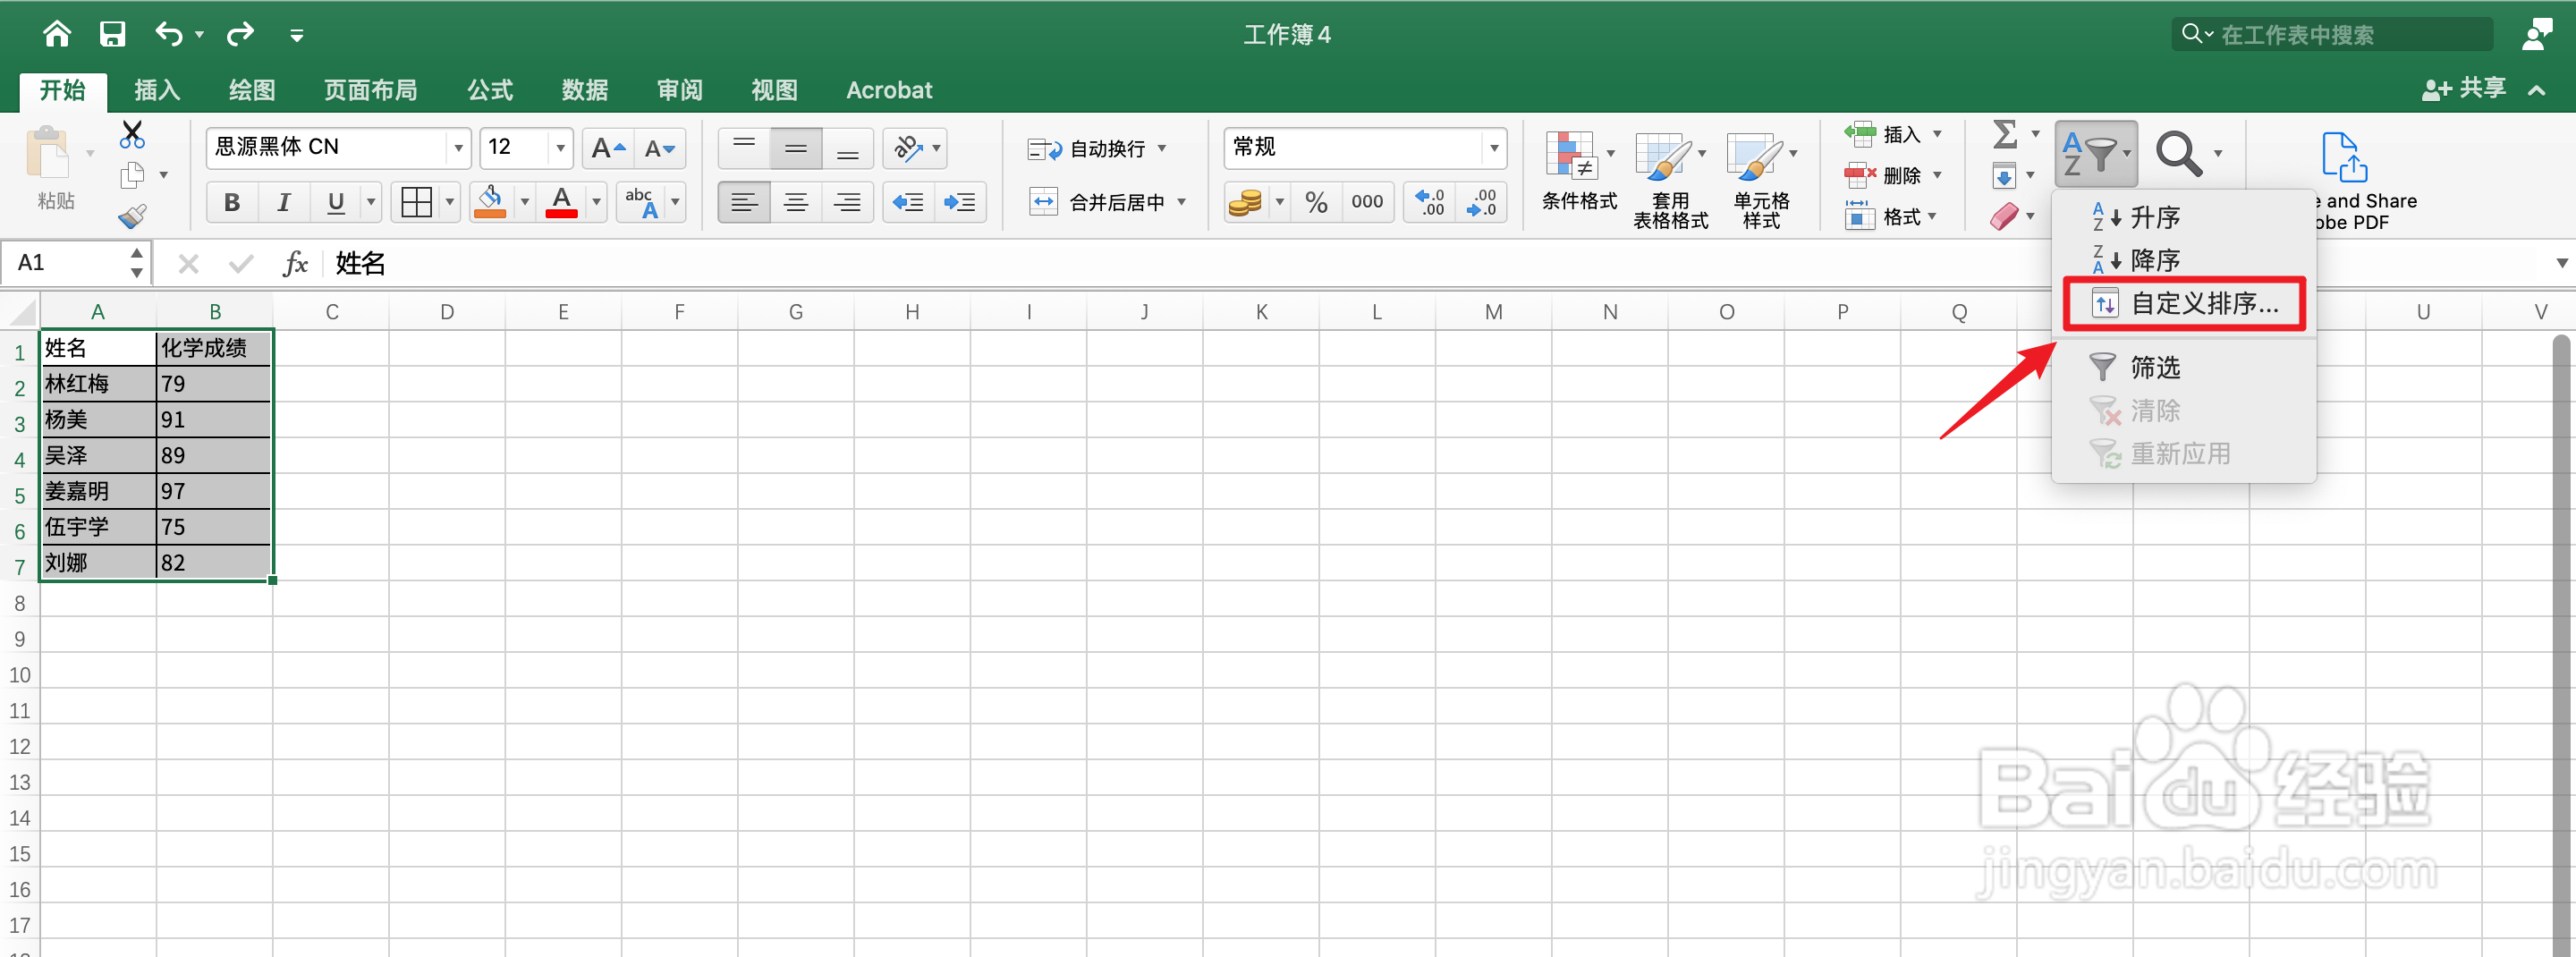The height and width of the screenshot is (957, 2576).
Task: Apply the red font color A
Action: pos(562,202)
